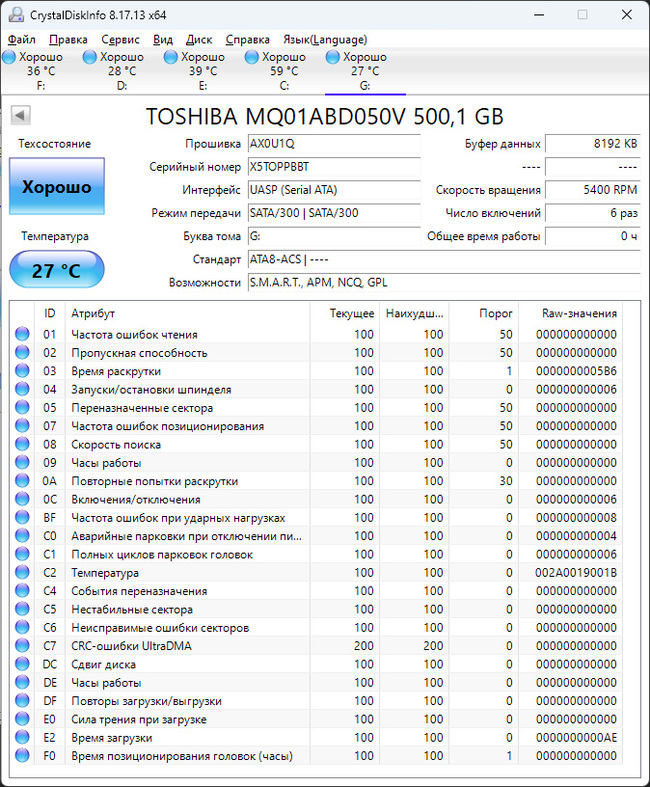Click status orb for disk F:

click(x=9, y=58)
